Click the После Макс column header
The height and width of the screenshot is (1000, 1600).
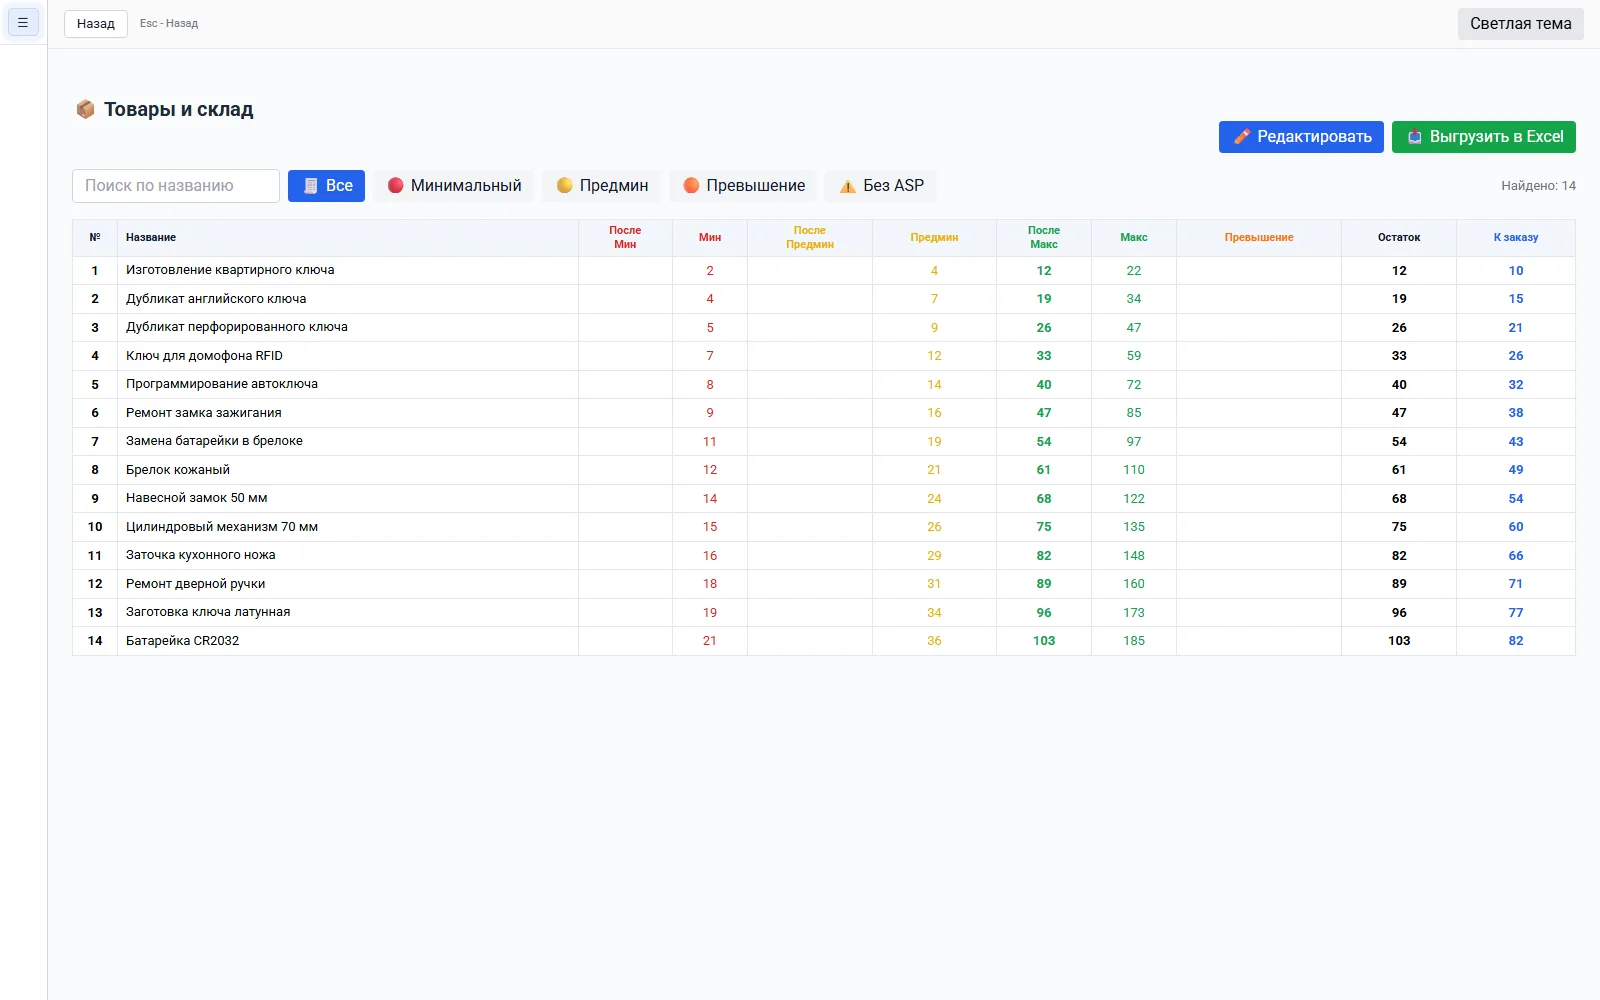(x=1044, y=238)
